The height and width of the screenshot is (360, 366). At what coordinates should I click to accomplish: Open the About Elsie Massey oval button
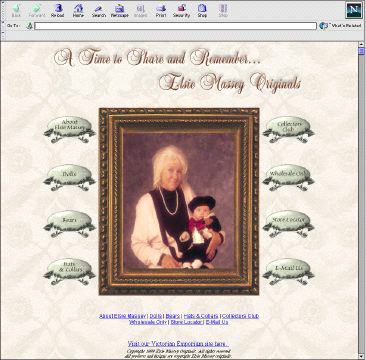(69, 130)
